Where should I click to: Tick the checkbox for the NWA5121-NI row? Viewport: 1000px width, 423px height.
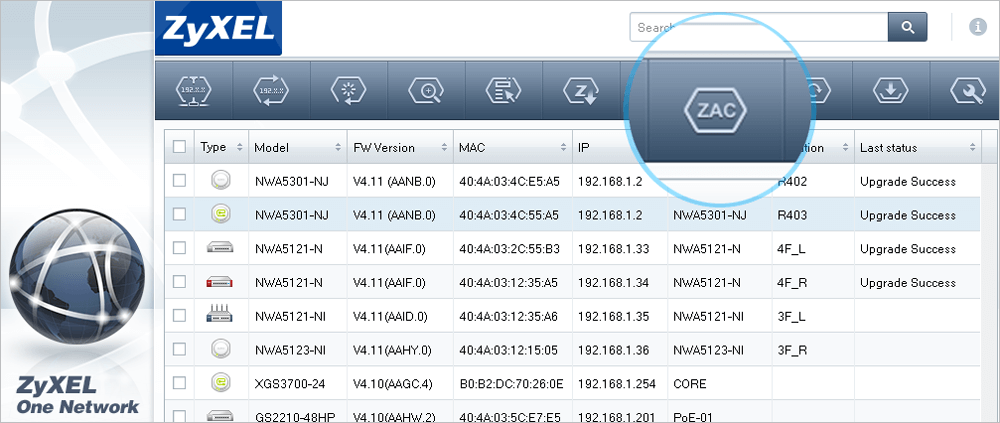coord(179,315)
